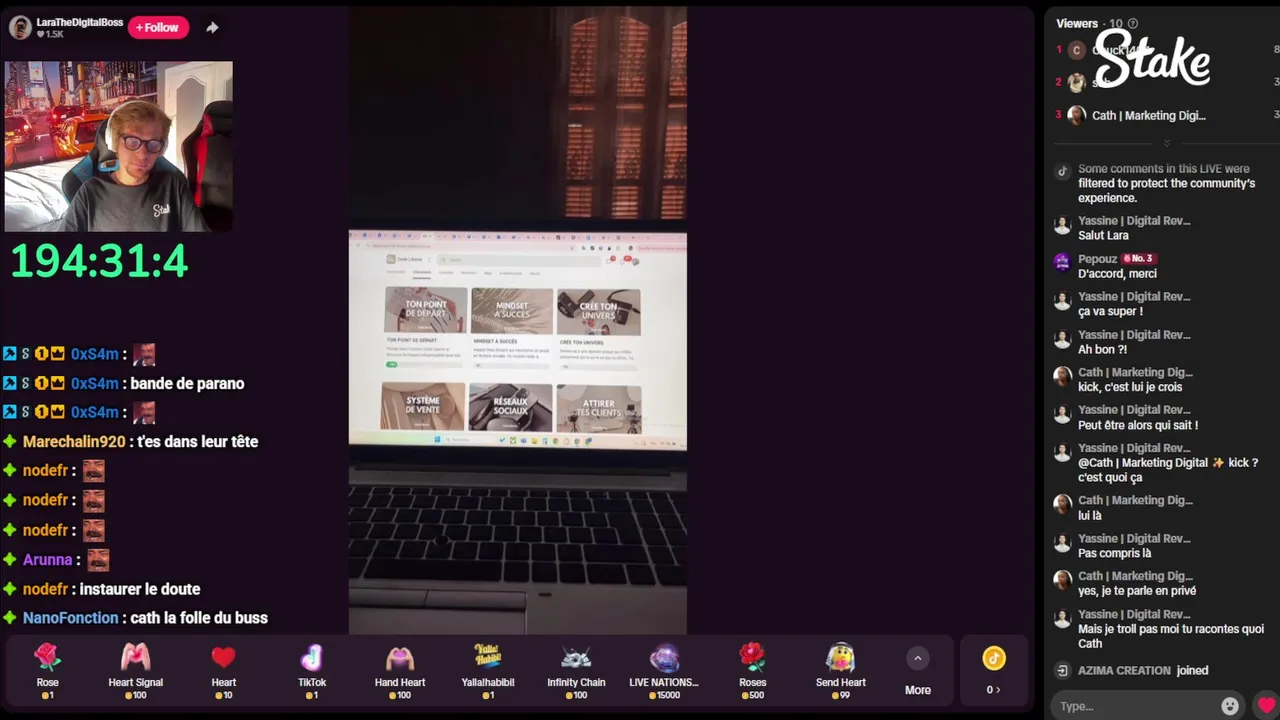Image resolution: width=1280 pixels, height=720 pixels.
Task: Send the LIVE NATIONS gift
Action: (x=664, y=671)
